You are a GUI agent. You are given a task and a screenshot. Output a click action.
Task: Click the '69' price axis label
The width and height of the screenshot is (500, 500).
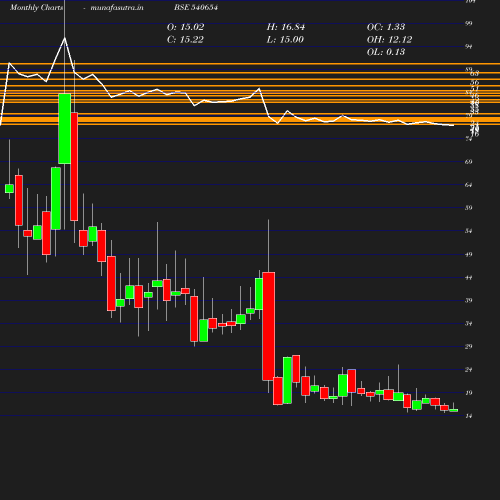[x=469, y=162]
